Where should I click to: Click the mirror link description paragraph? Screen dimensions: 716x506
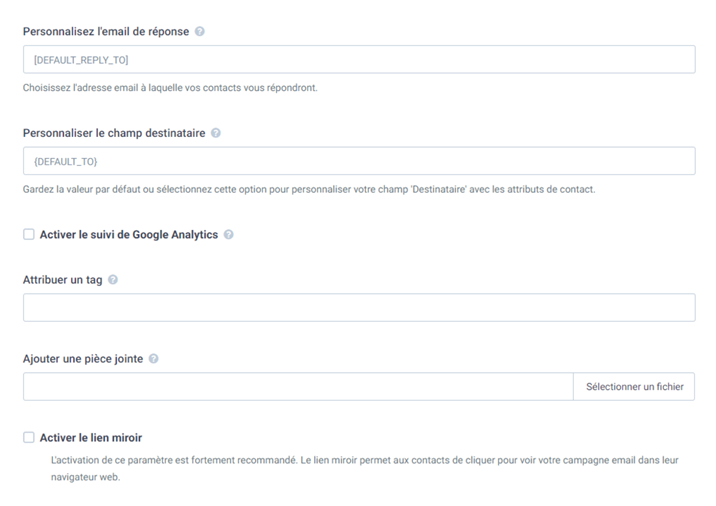[x=364, y=469]
